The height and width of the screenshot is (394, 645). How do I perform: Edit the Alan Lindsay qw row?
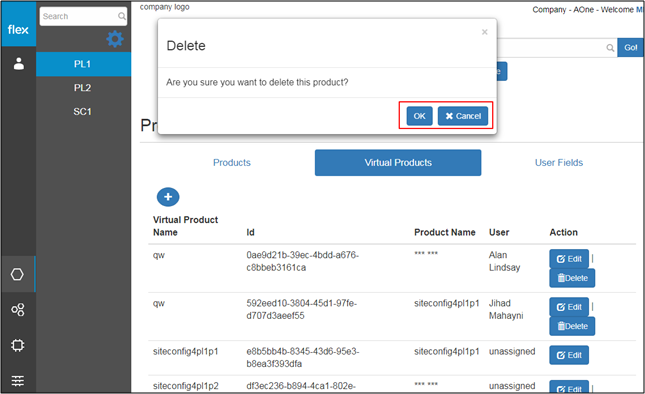click(x=569, y=259)
